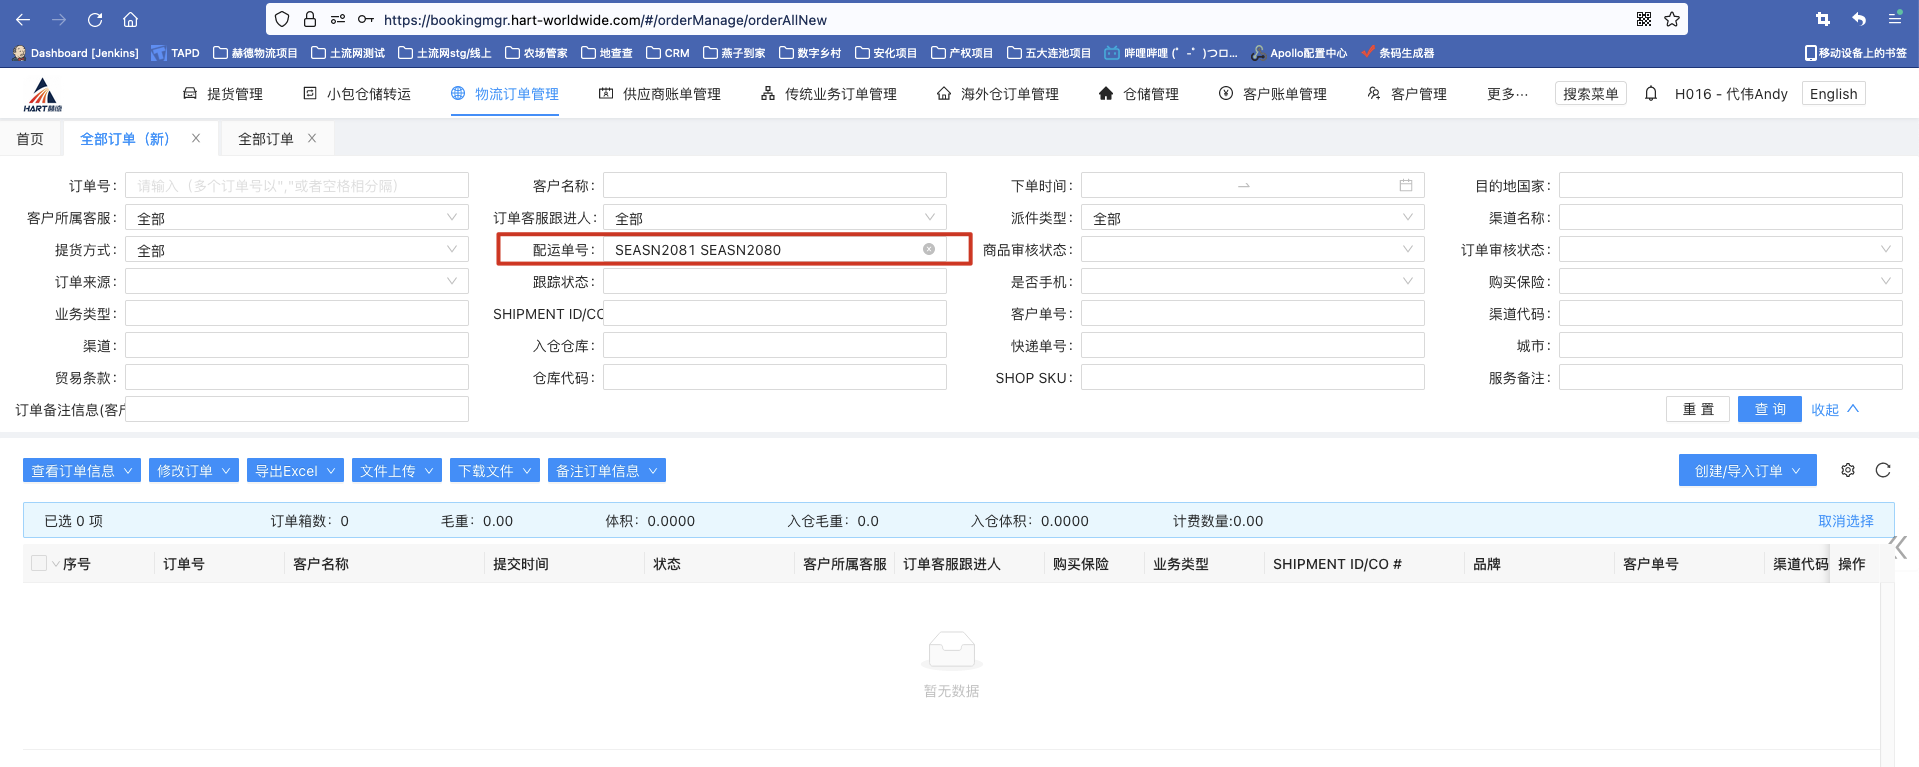Viewport: 1919px width, 767px height.
Task: Reload the page with the browser refresh icon
Action: (95, 19)
